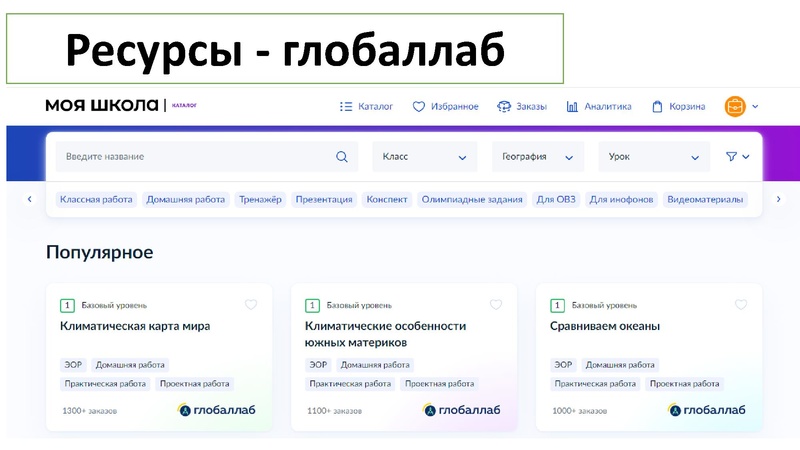Open the Климатическая карта мира title
This screenshot has width=800, height=450.
pyautogui.click(x=135, y=326)
